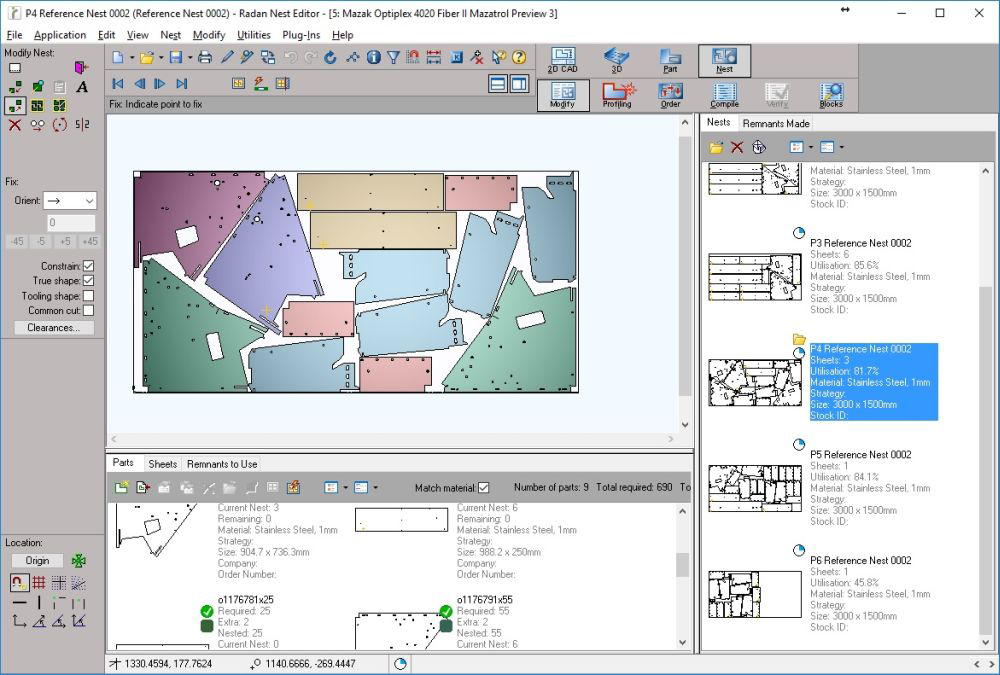Screen dimensions: 1000x675
Task: Switch to the 2D CAD module
Action: (x=562, y=59)
